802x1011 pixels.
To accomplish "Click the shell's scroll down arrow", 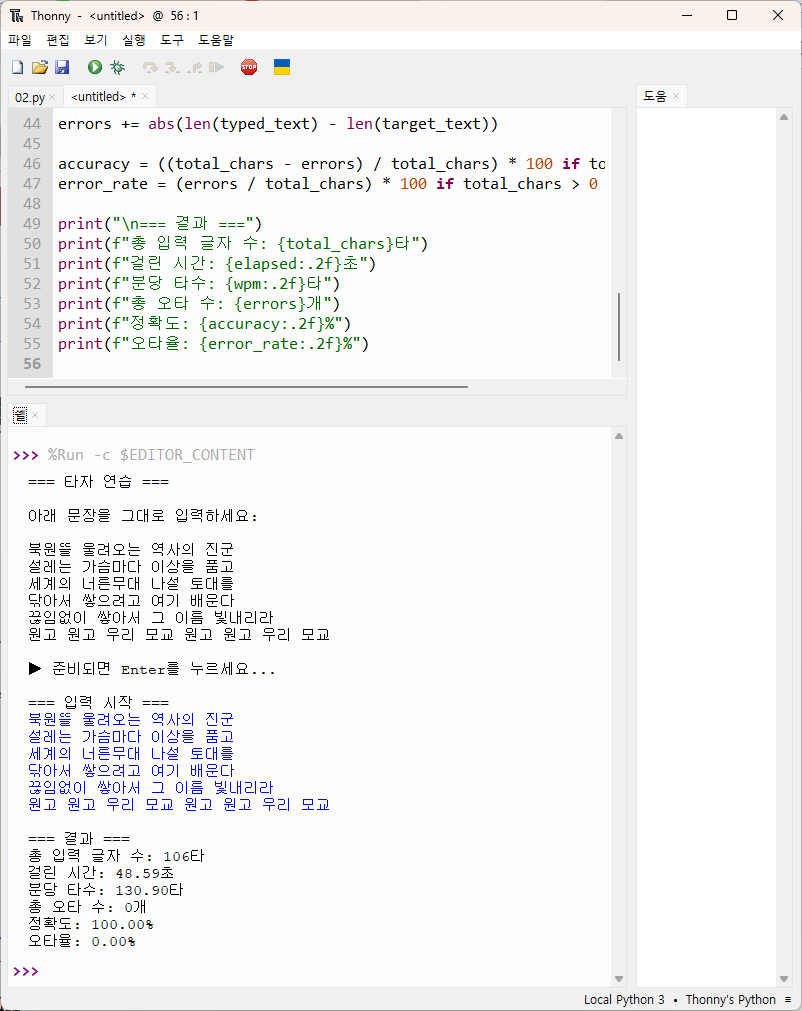I will pos(619,979).
